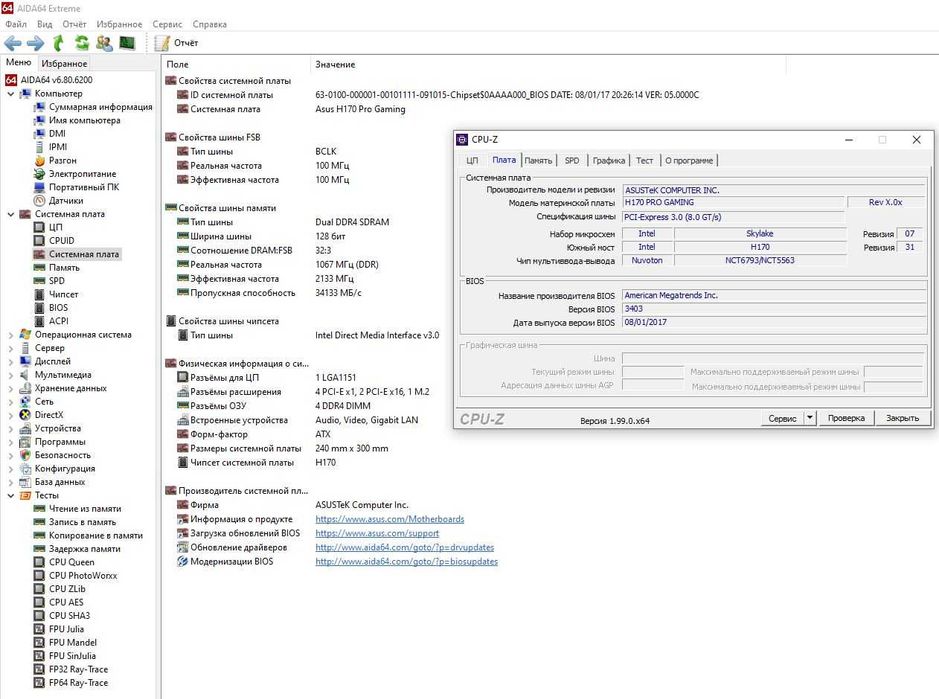
Task: Click the Проверка button in CPU-Z
Action: 846,418
